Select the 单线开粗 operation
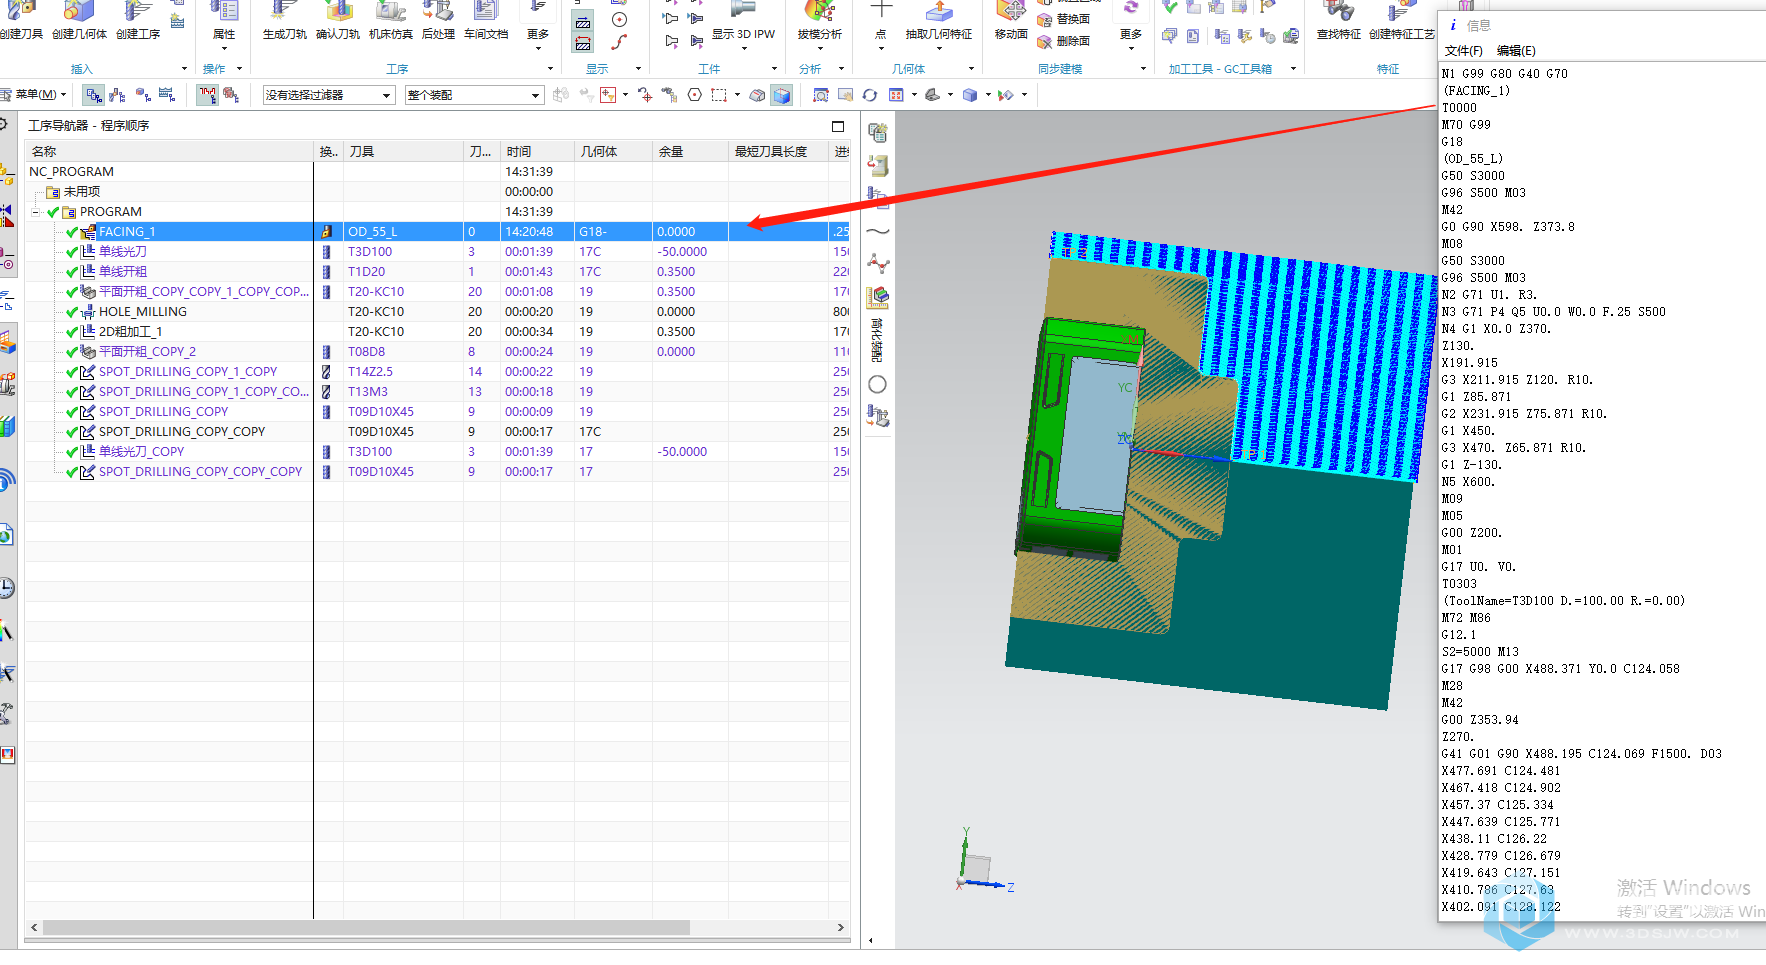Image resolution: width=1766 pixels, height=965 pixels. pyautogui.click(x=123, y=272)
